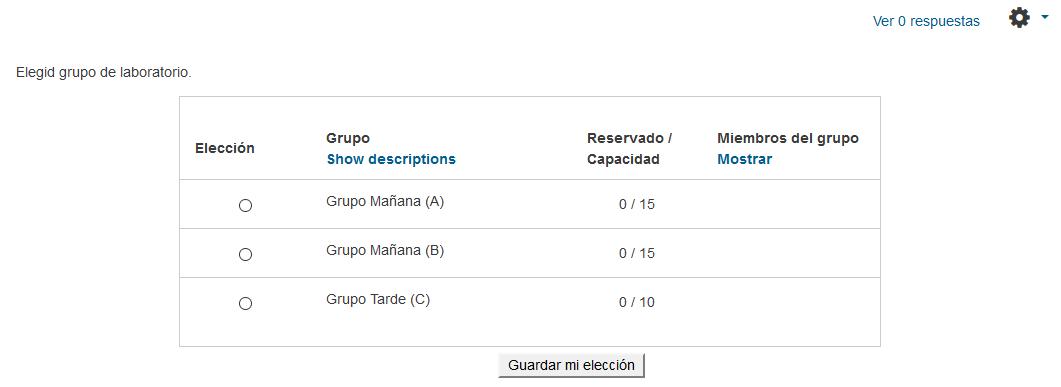Click the Grupo Tarde (C) label text

(378, 299)
